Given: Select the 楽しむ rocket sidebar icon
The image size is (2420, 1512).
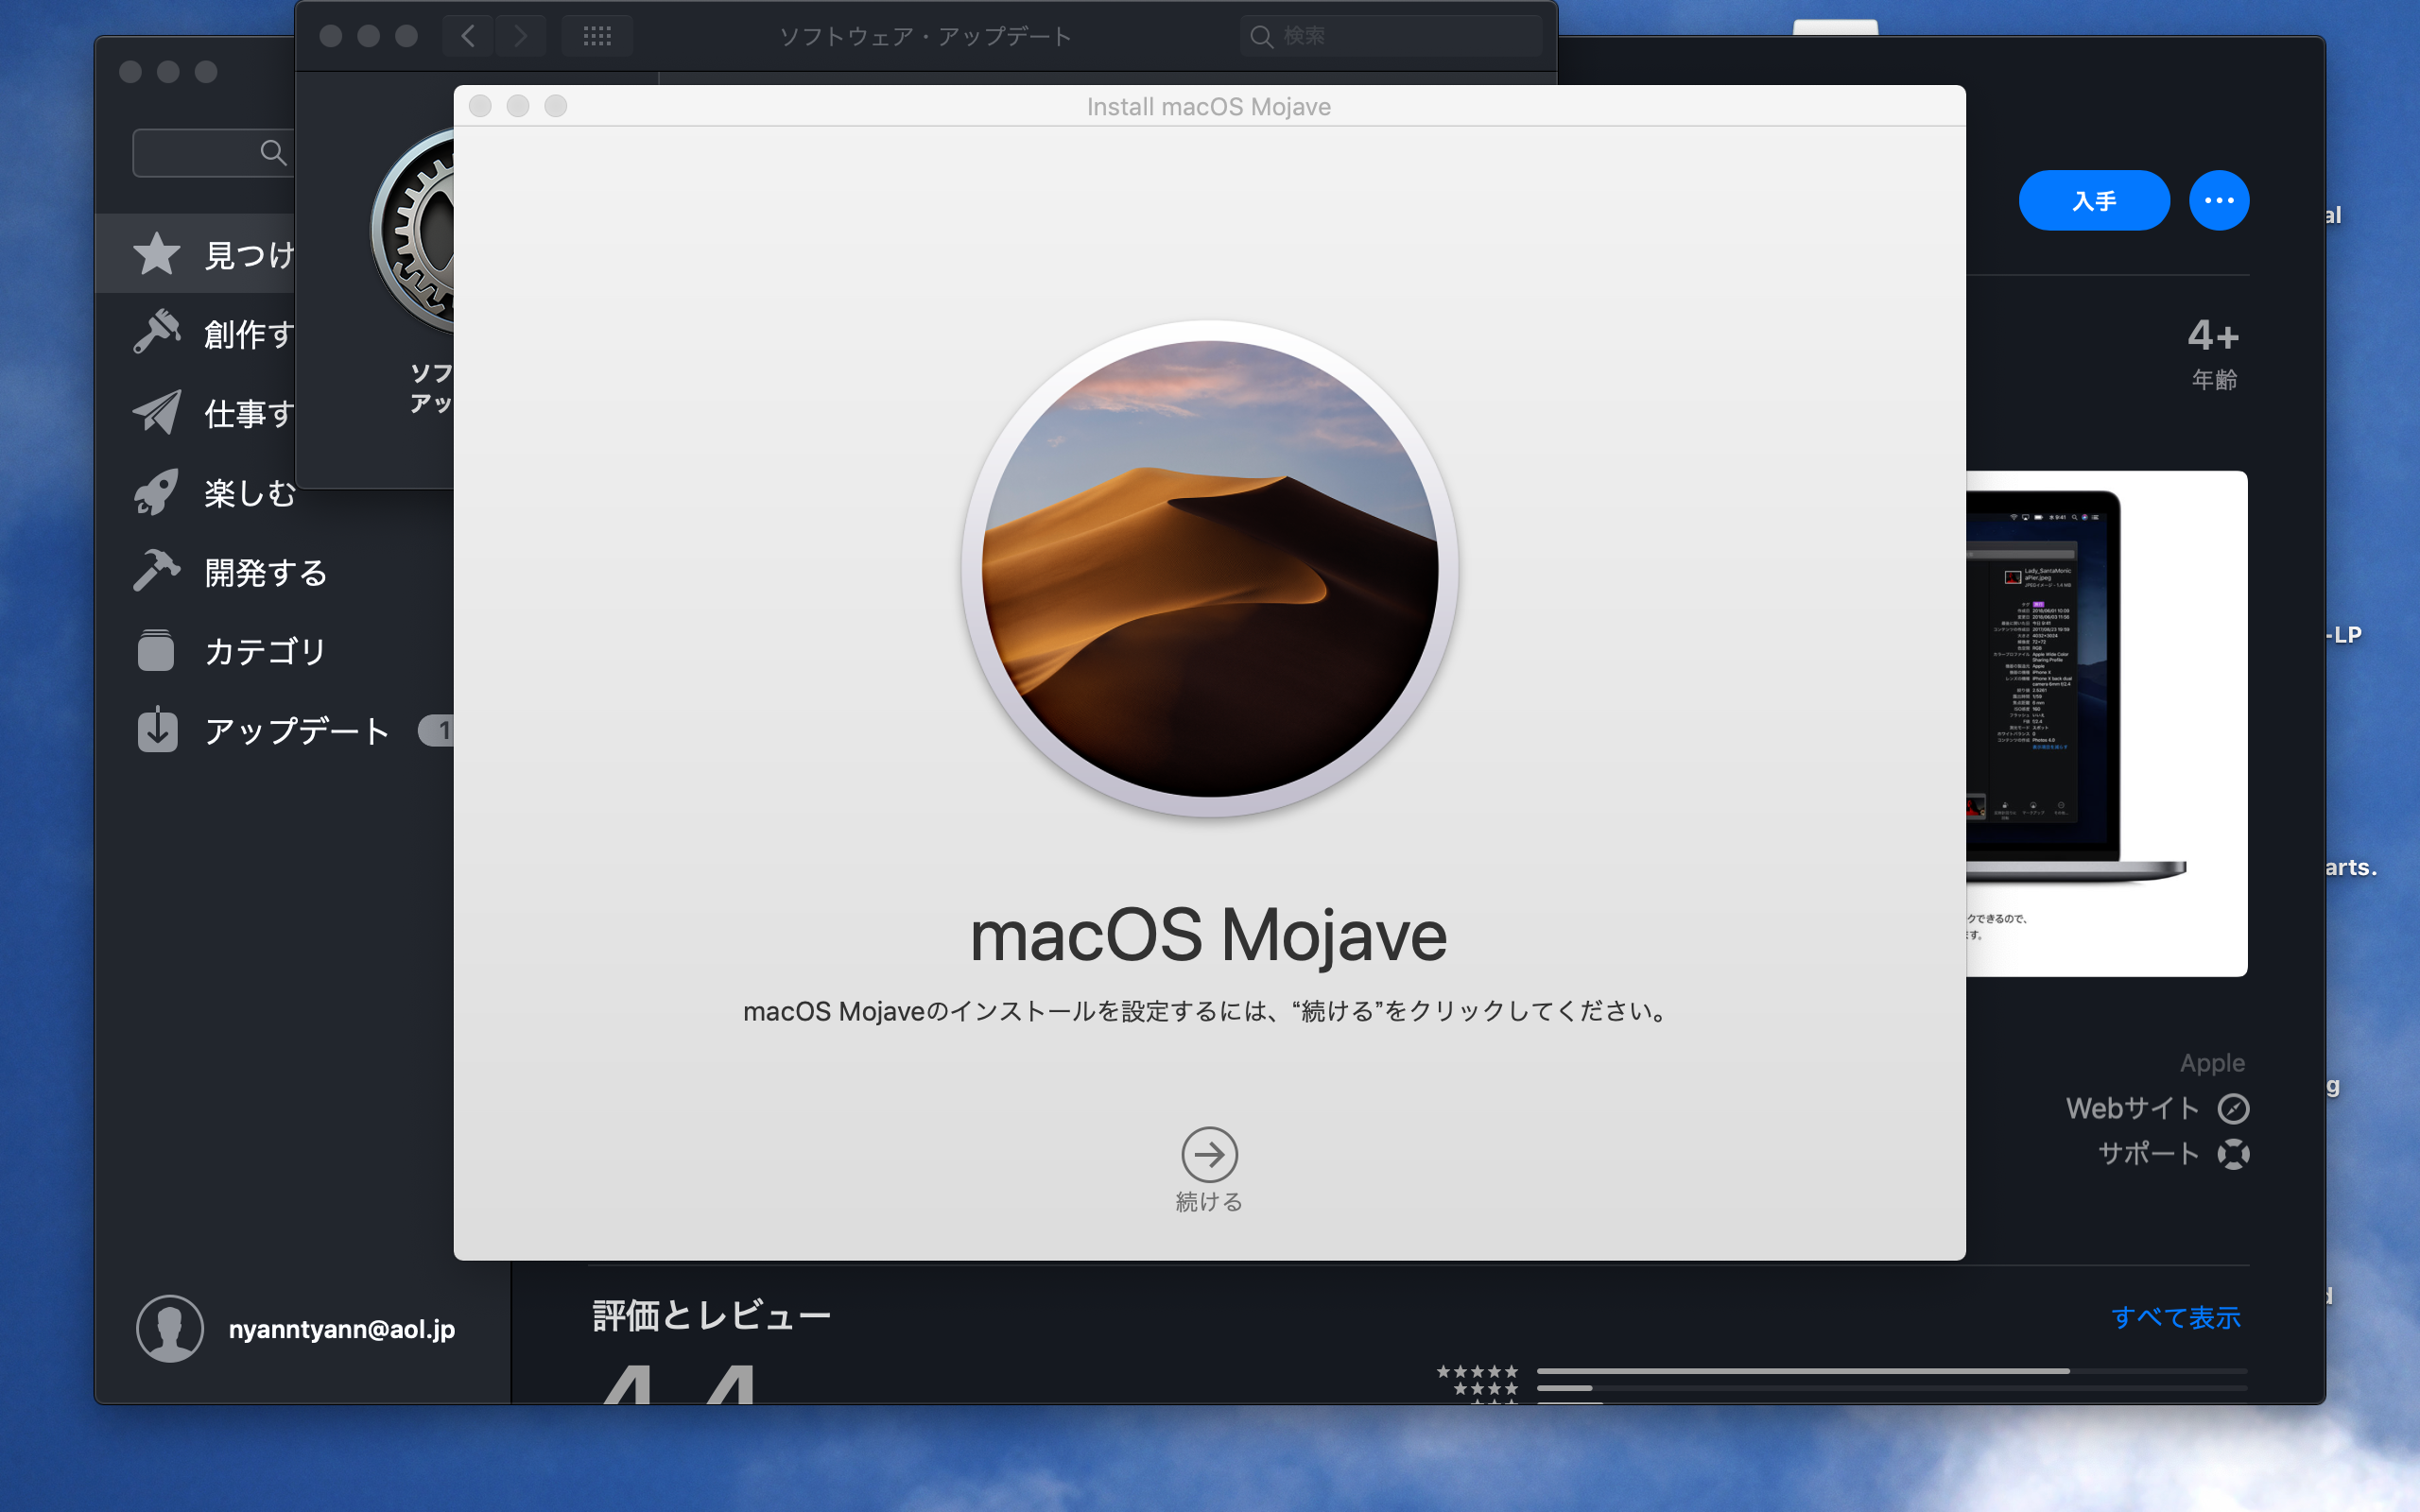Looking at the screenshot, I should pos(157,492).
